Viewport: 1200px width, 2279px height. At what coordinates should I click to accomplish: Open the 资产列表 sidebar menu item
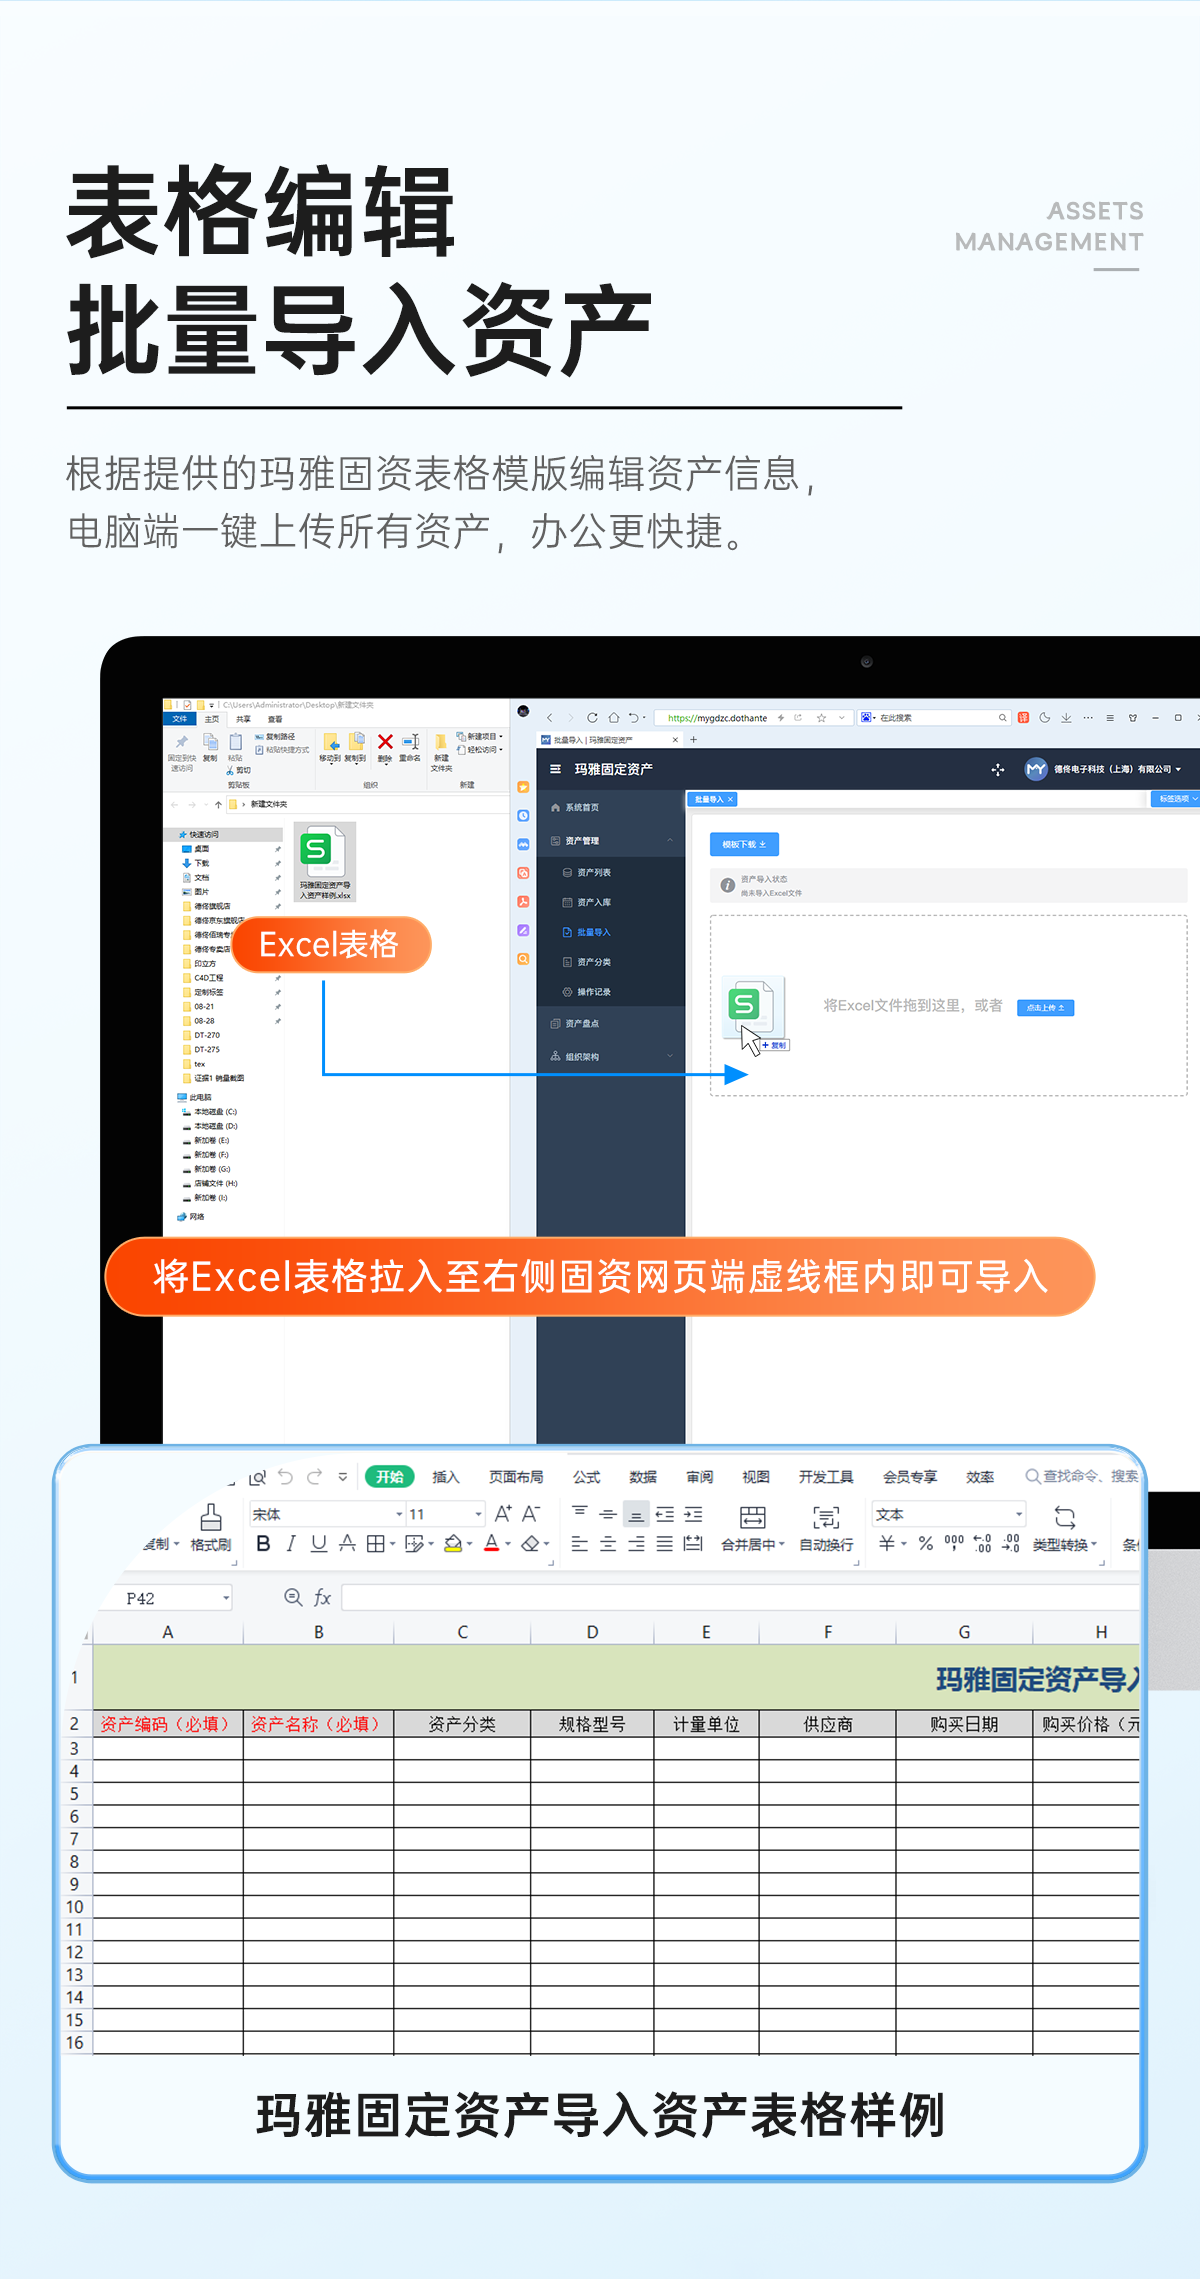click(611, 873)
